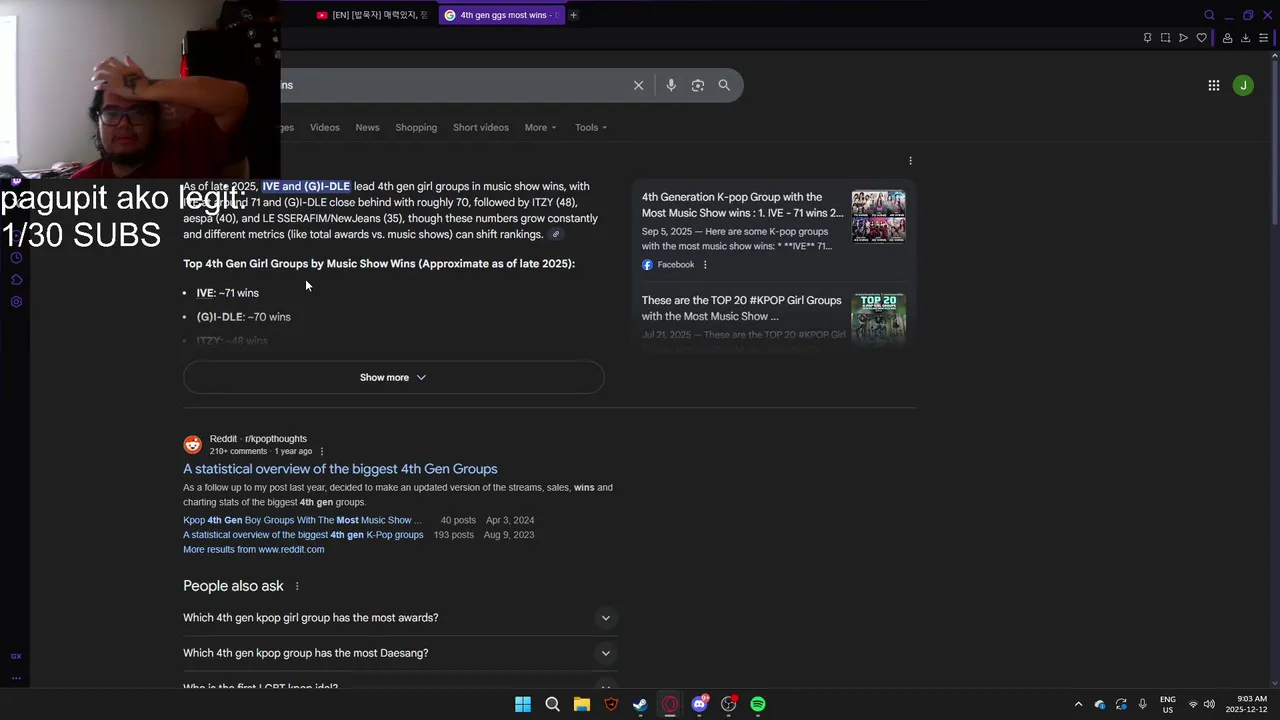Select the '(G)I-DLE: ~70 wins' list item
The image size is (1280, 720).
pos(243,317)
